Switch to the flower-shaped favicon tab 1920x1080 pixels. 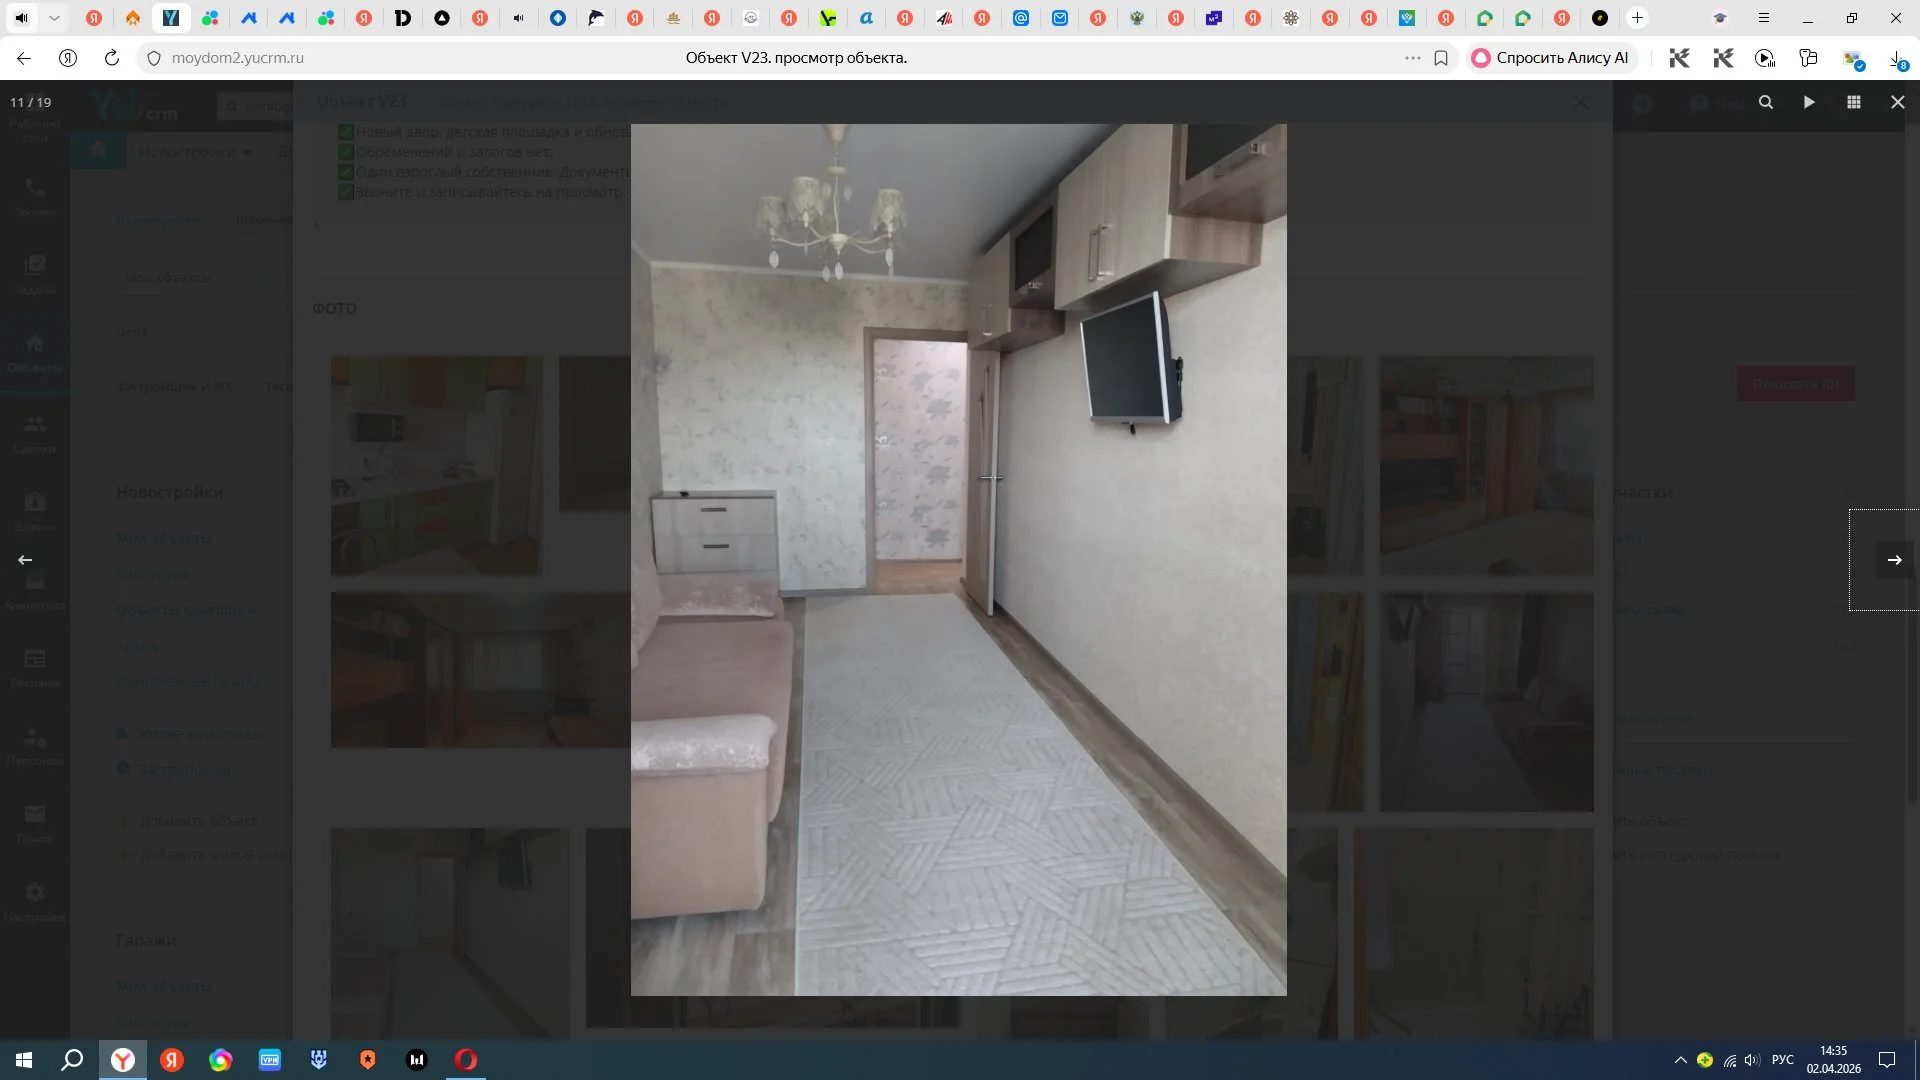click(1291, 18)
